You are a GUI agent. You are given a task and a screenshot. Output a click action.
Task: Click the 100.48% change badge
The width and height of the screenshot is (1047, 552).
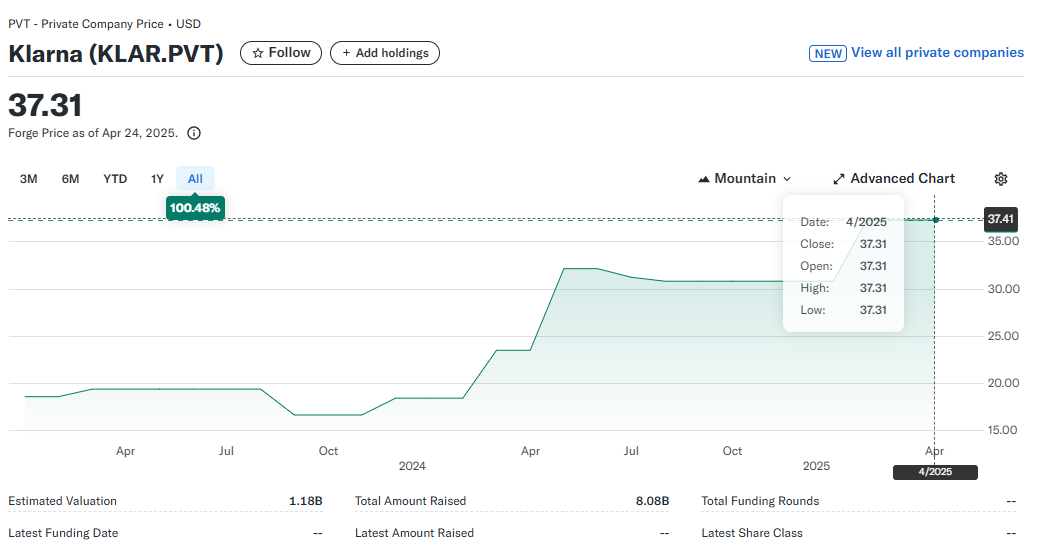point(195,208)
